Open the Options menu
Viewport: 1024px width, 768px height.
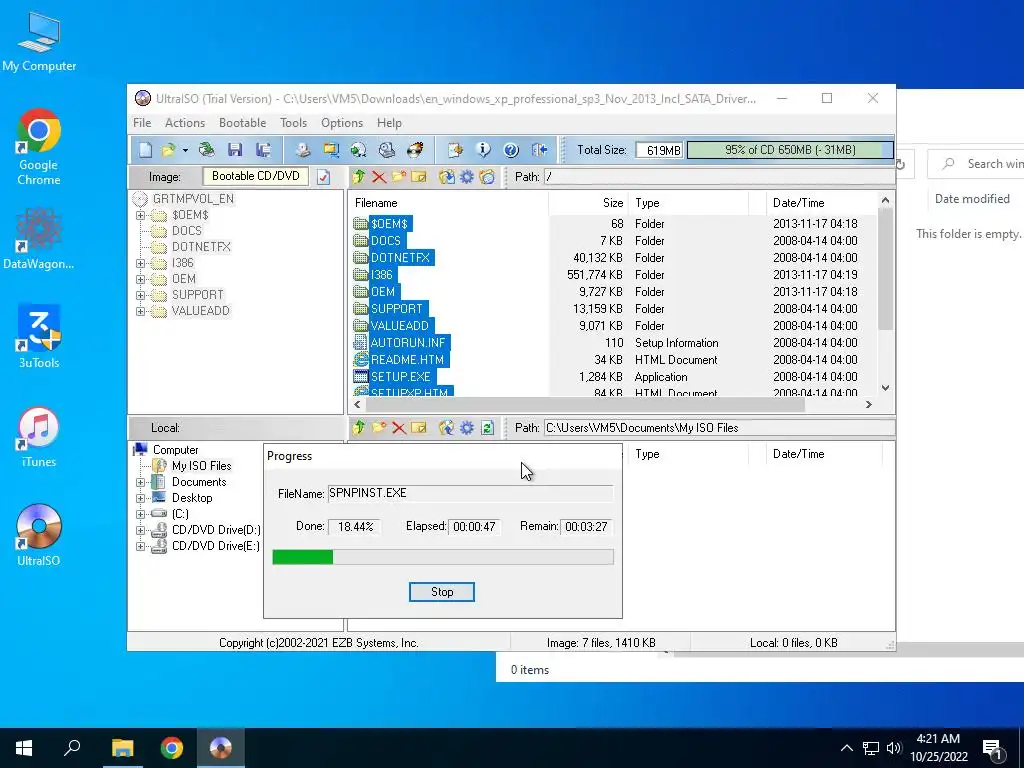(342, 123)
